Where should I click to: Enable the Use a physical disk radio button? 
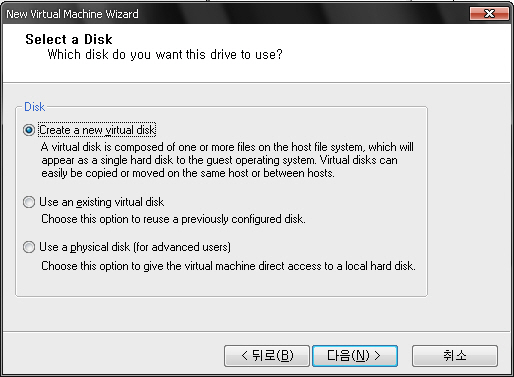pos(29,247)
